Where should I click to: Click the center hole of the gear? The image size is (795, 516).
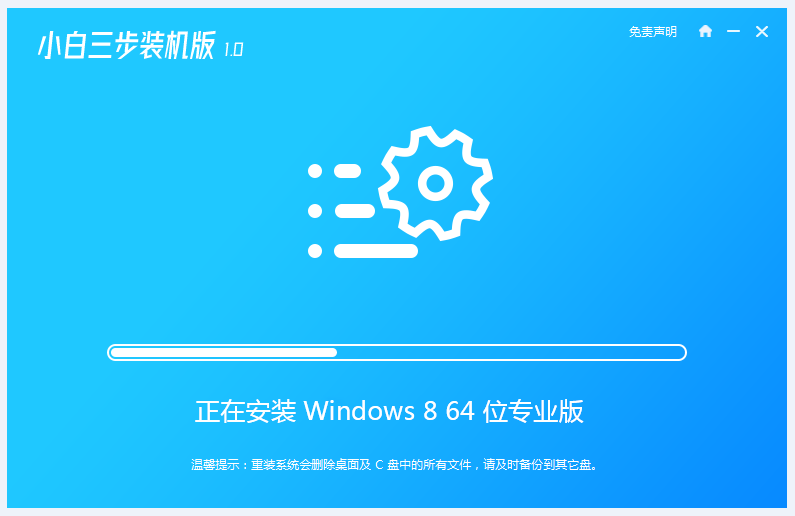[436, 183]
